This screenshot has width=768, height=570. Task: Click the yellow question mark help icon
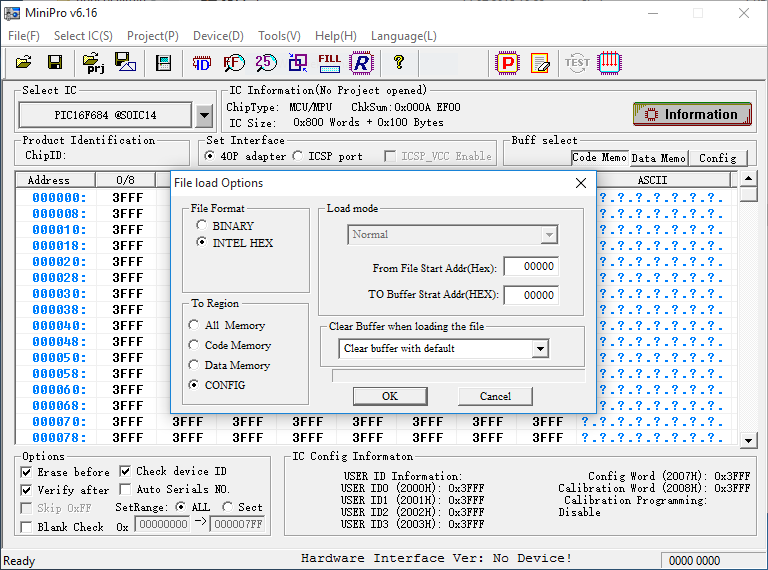click(399, 63)
